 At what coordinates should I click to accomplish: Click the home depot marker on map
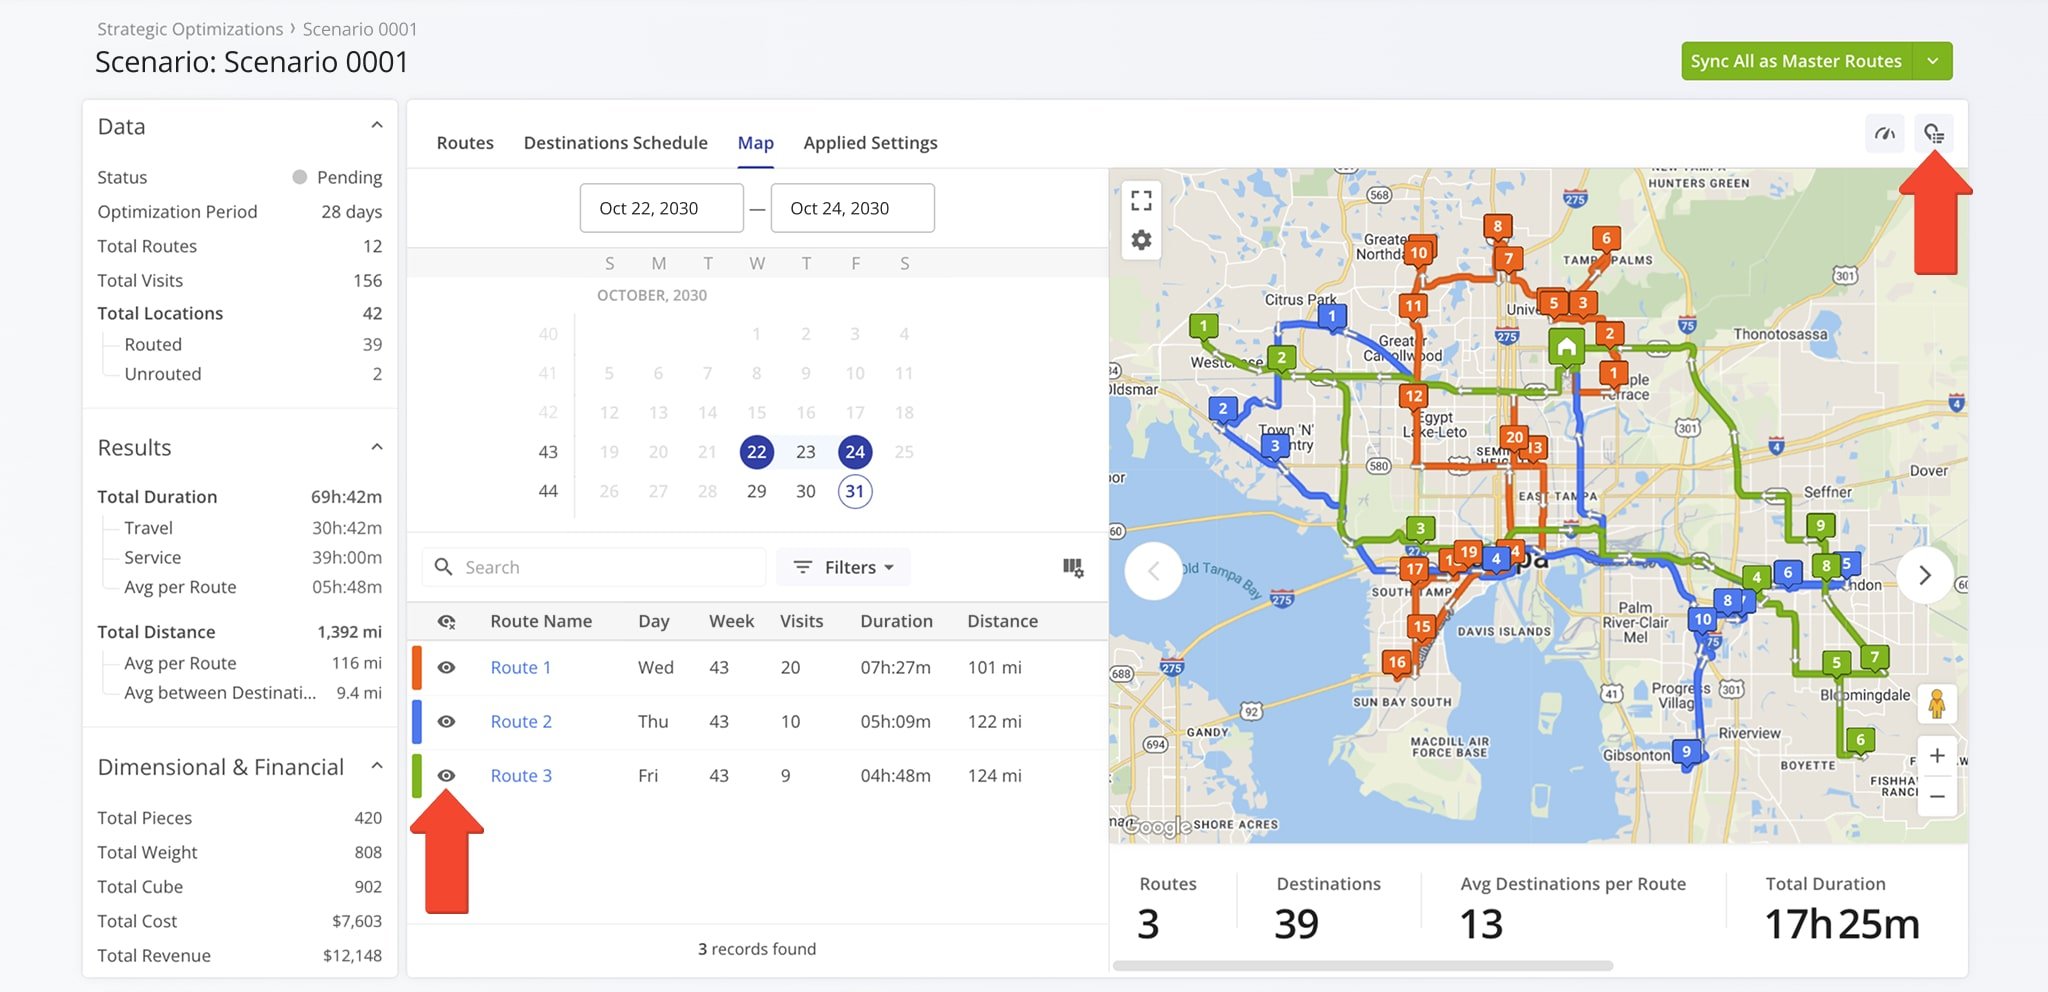[1567, 347]
